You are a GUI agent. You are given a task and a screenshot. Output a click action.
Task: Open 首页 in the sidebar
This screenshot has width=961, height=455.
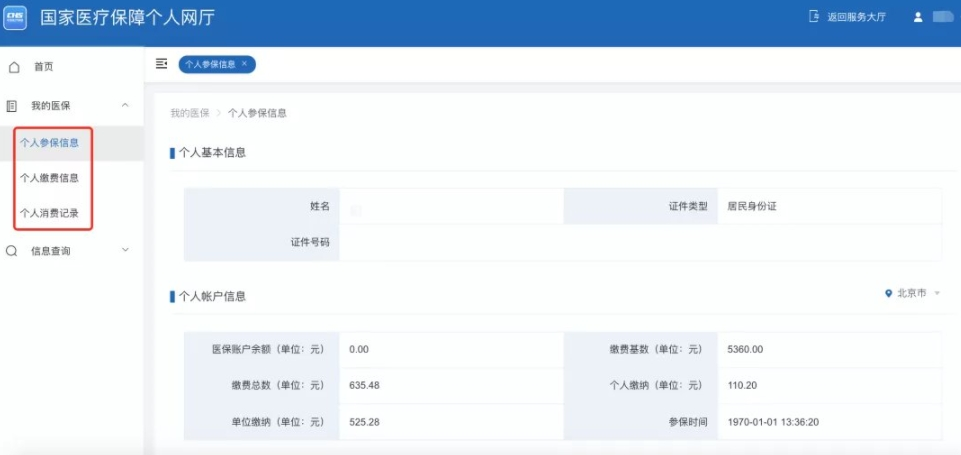(44, 67)
